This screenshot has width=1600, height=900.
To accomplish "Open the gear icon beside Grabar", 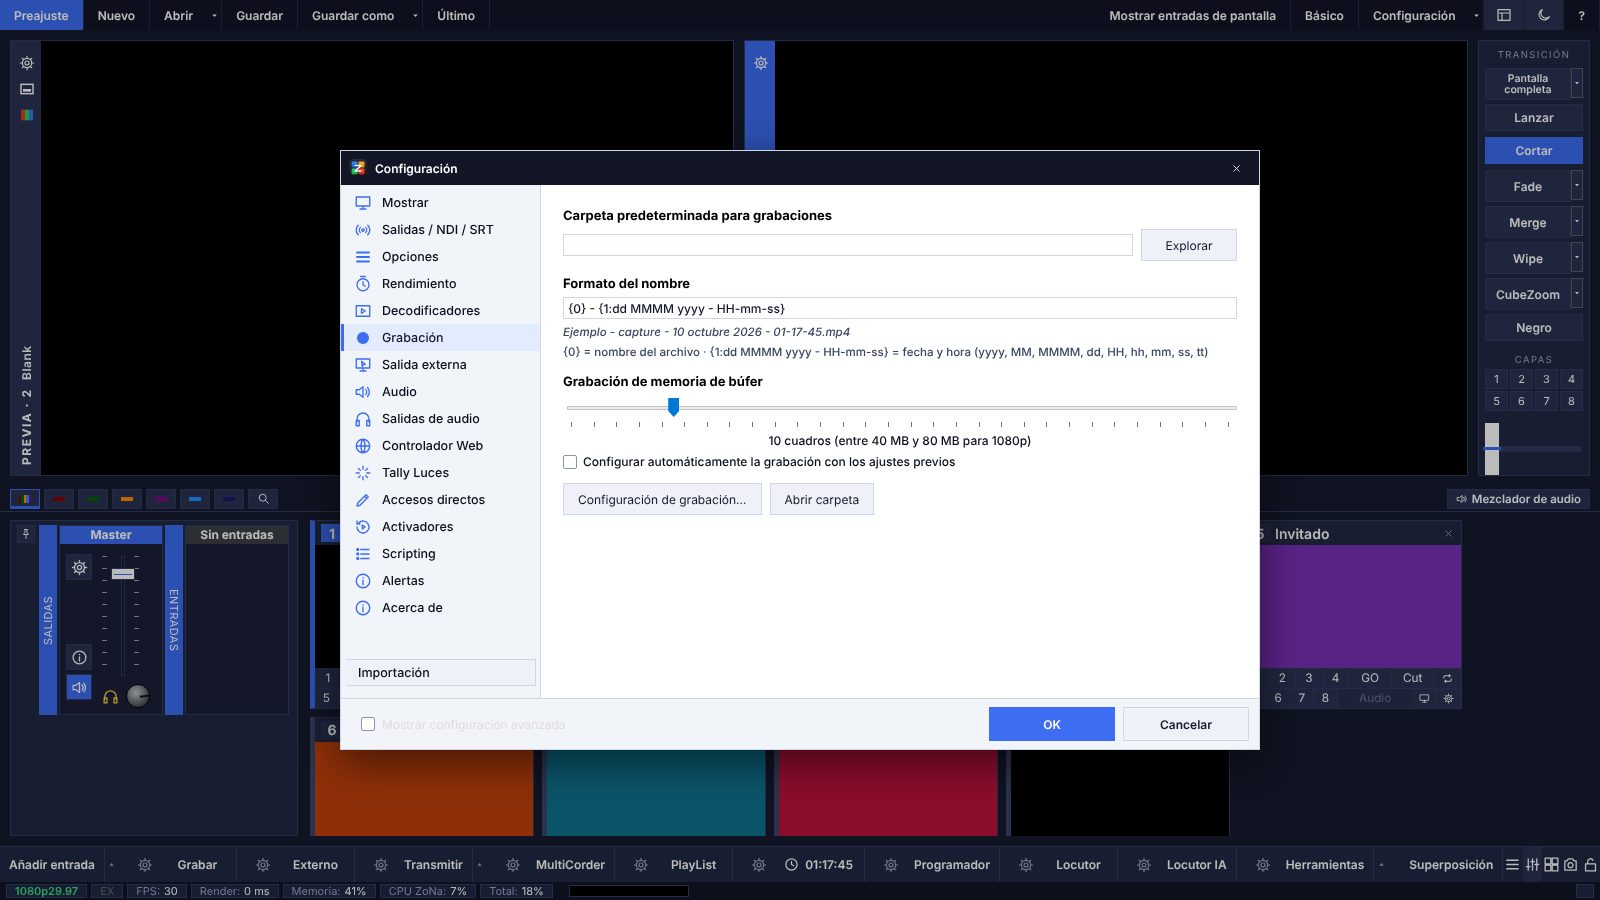I will 145,865.
